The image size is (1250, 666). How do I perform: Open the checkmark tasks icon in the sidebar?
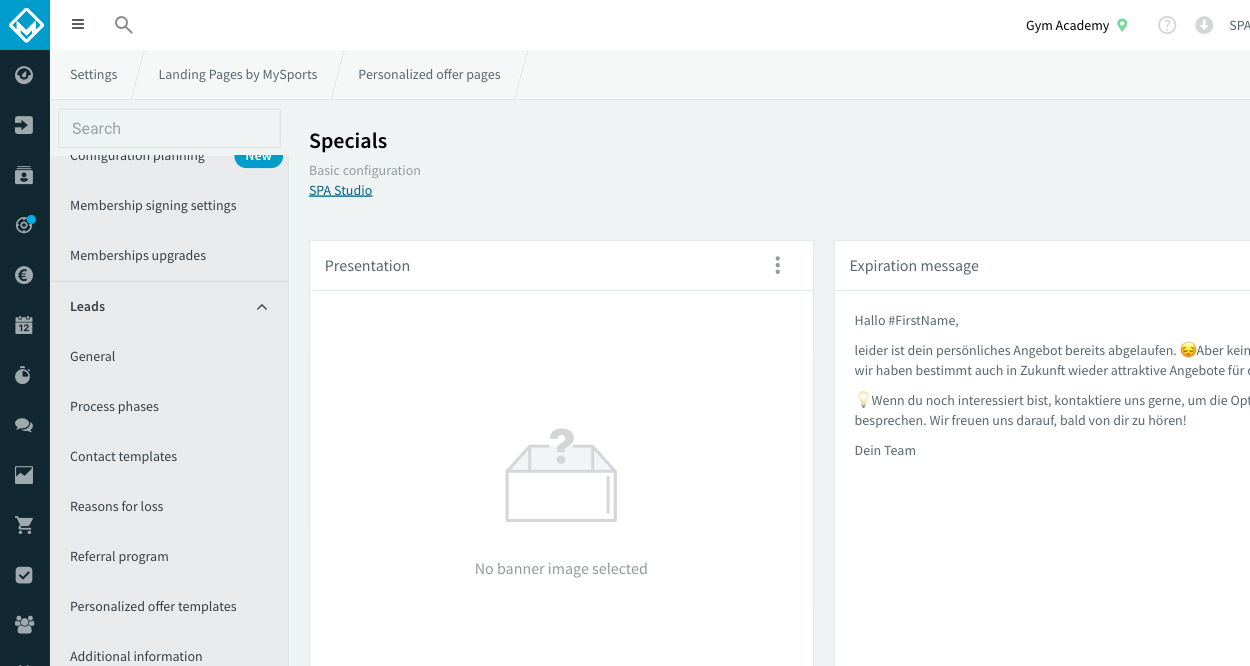coord(25,575)
